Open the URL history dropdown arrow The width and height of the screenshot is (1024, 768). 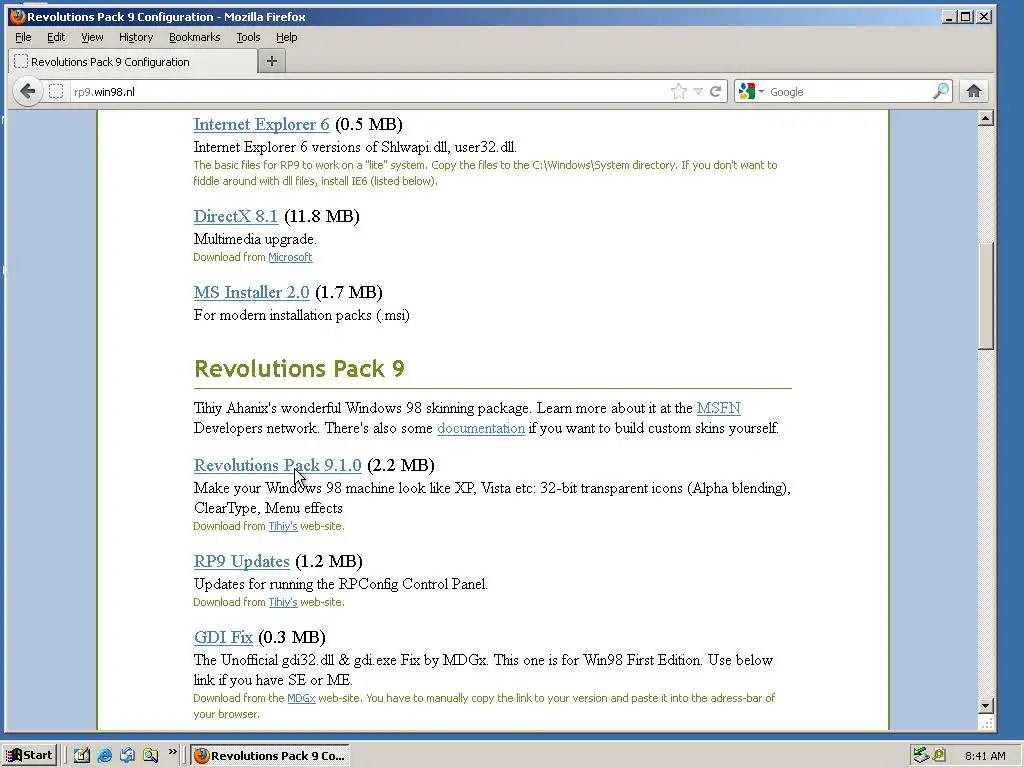tap(698, 91)
